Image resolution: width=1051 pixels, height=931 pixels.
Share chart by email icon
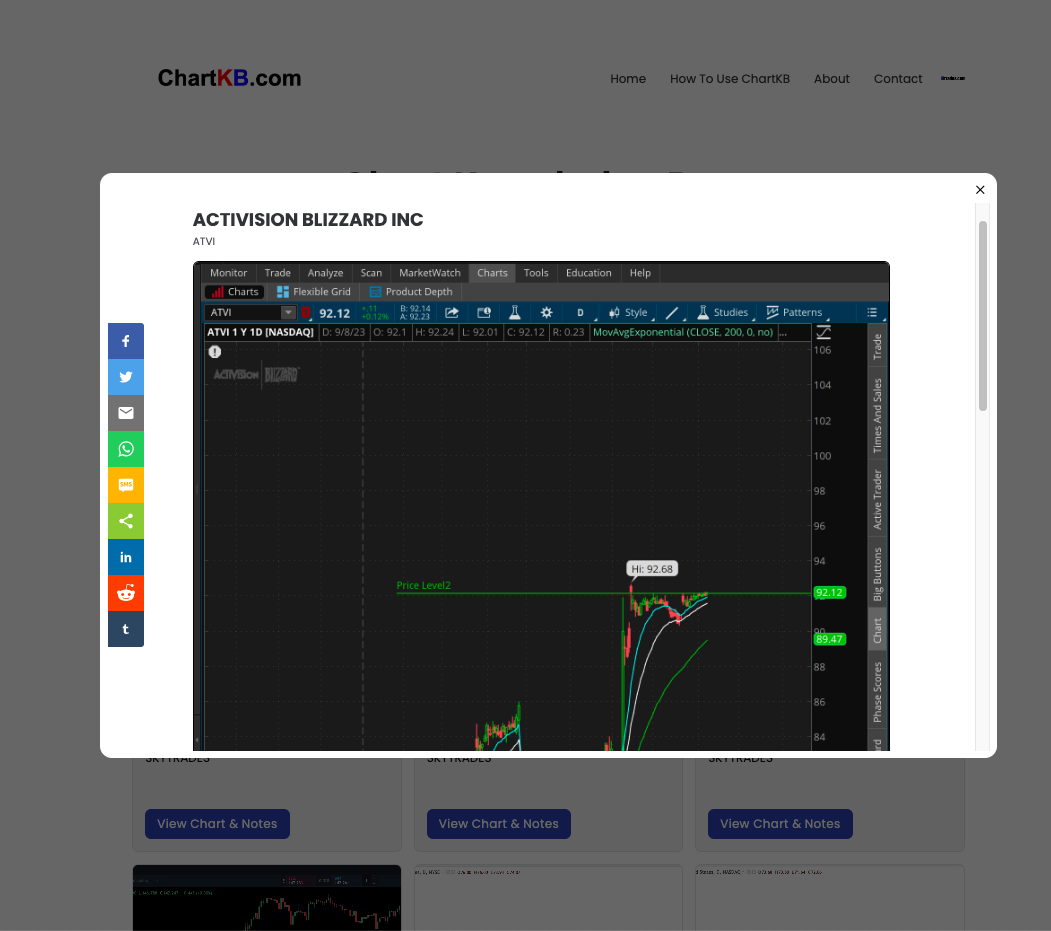tap(125, 413)
